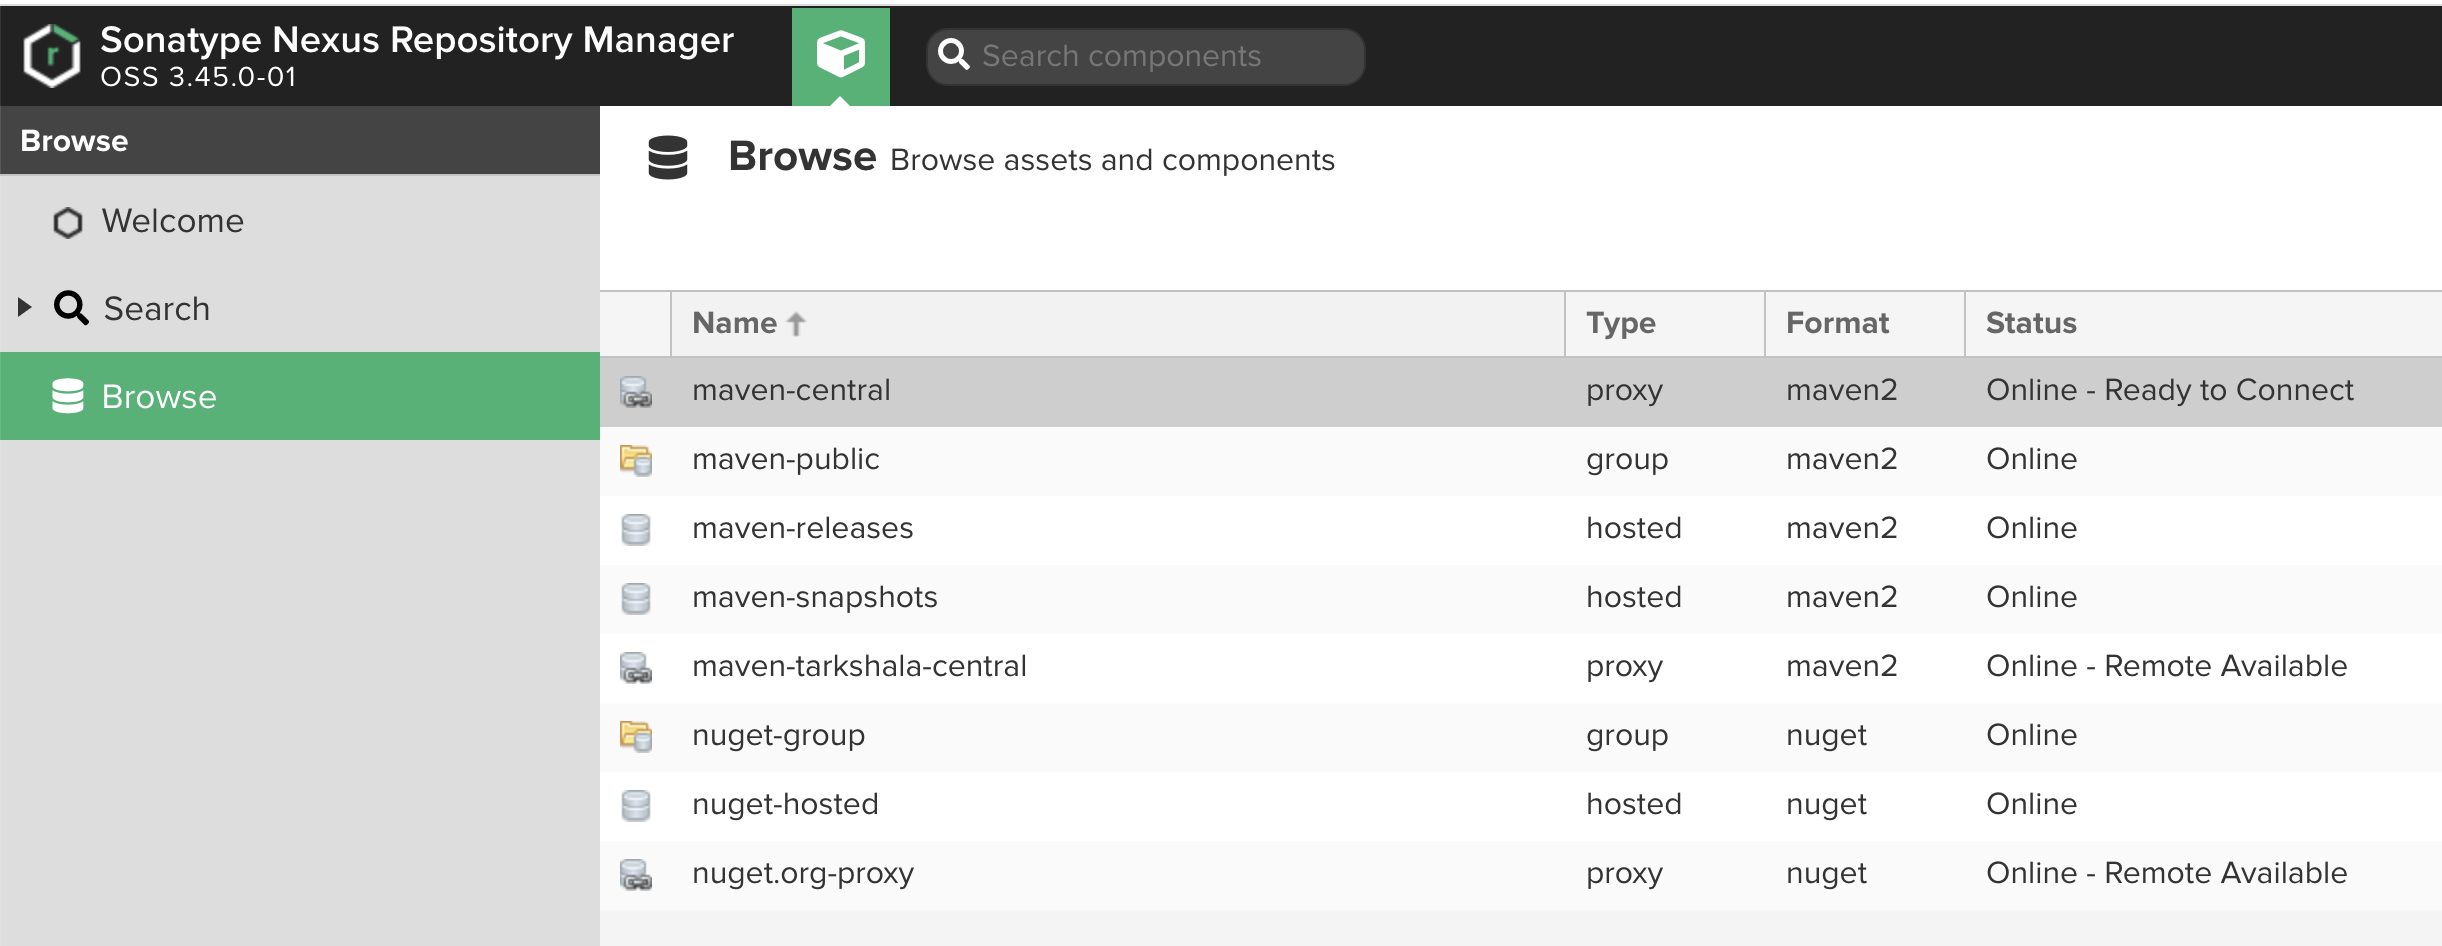Sort by the Name column header
This screenshot has height=946, width=2442.
click(1117, 323)
